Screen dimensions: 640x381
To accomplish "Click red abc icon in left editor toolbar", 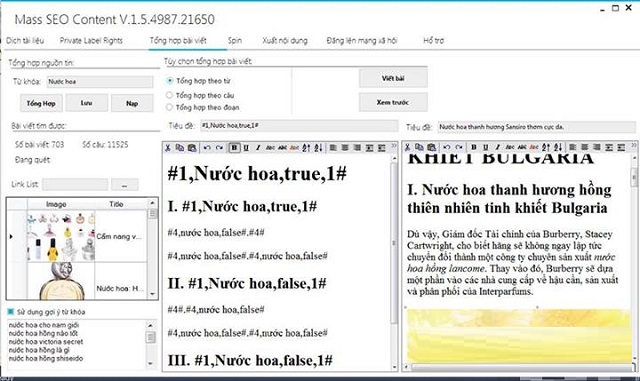I will coord(294,148).
